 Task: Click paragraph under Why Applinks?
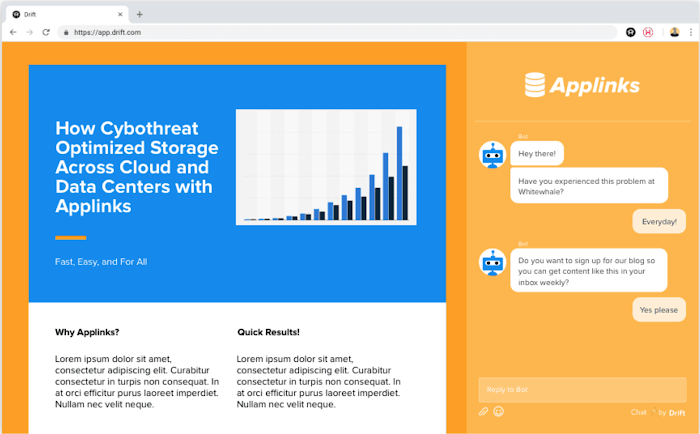coord(137,382)
